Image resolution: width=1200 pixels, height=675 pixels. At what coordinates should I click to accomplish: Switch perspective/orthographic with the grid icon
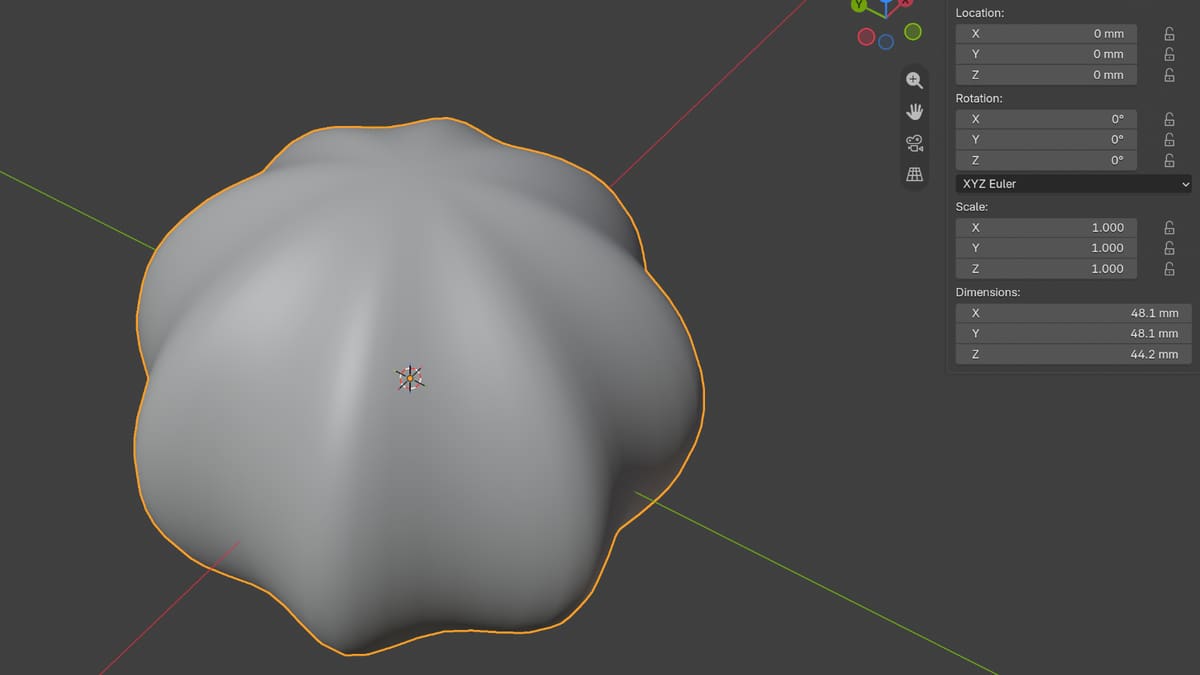[914, 174]
